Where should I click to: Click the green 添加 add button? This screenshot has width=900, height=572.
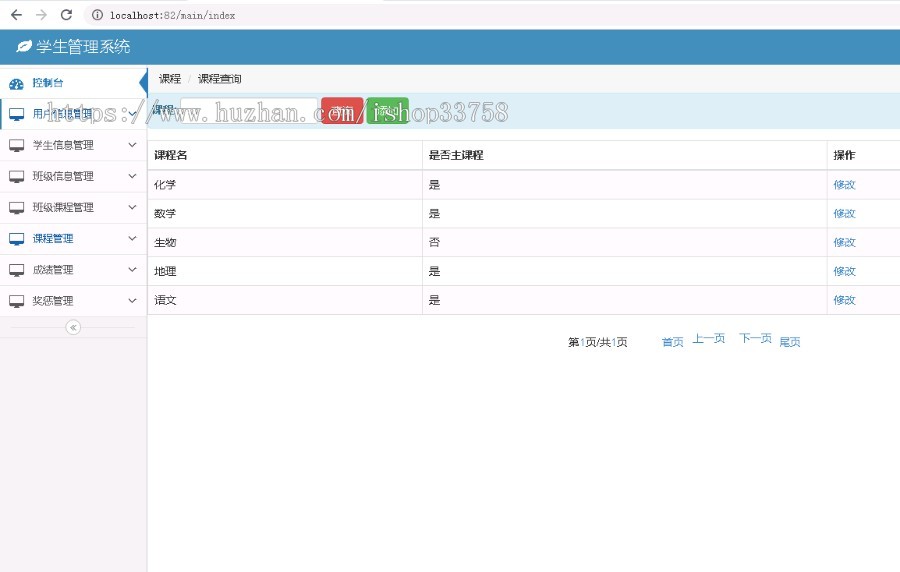387,111
